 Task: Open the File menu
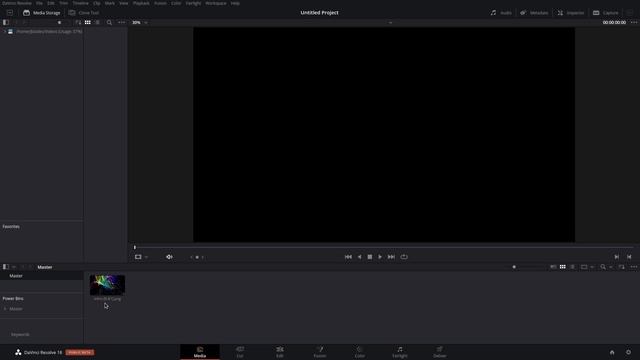[39, 3]
